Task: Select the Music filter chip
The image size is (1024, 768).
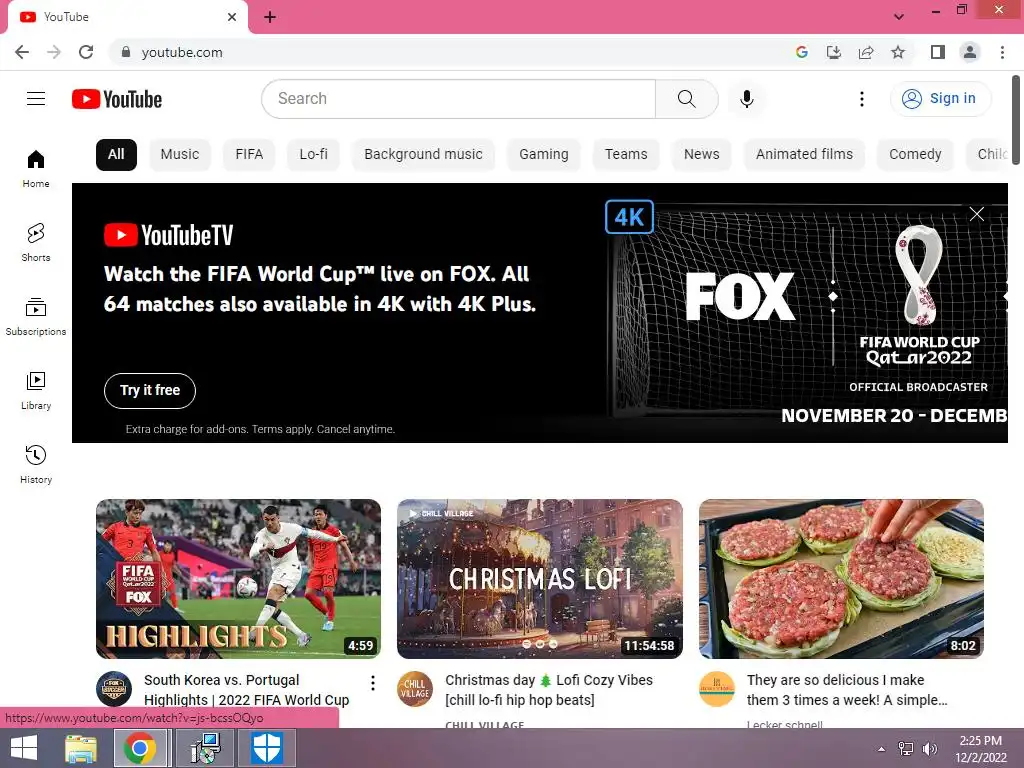Action: (x=180, y=155)
